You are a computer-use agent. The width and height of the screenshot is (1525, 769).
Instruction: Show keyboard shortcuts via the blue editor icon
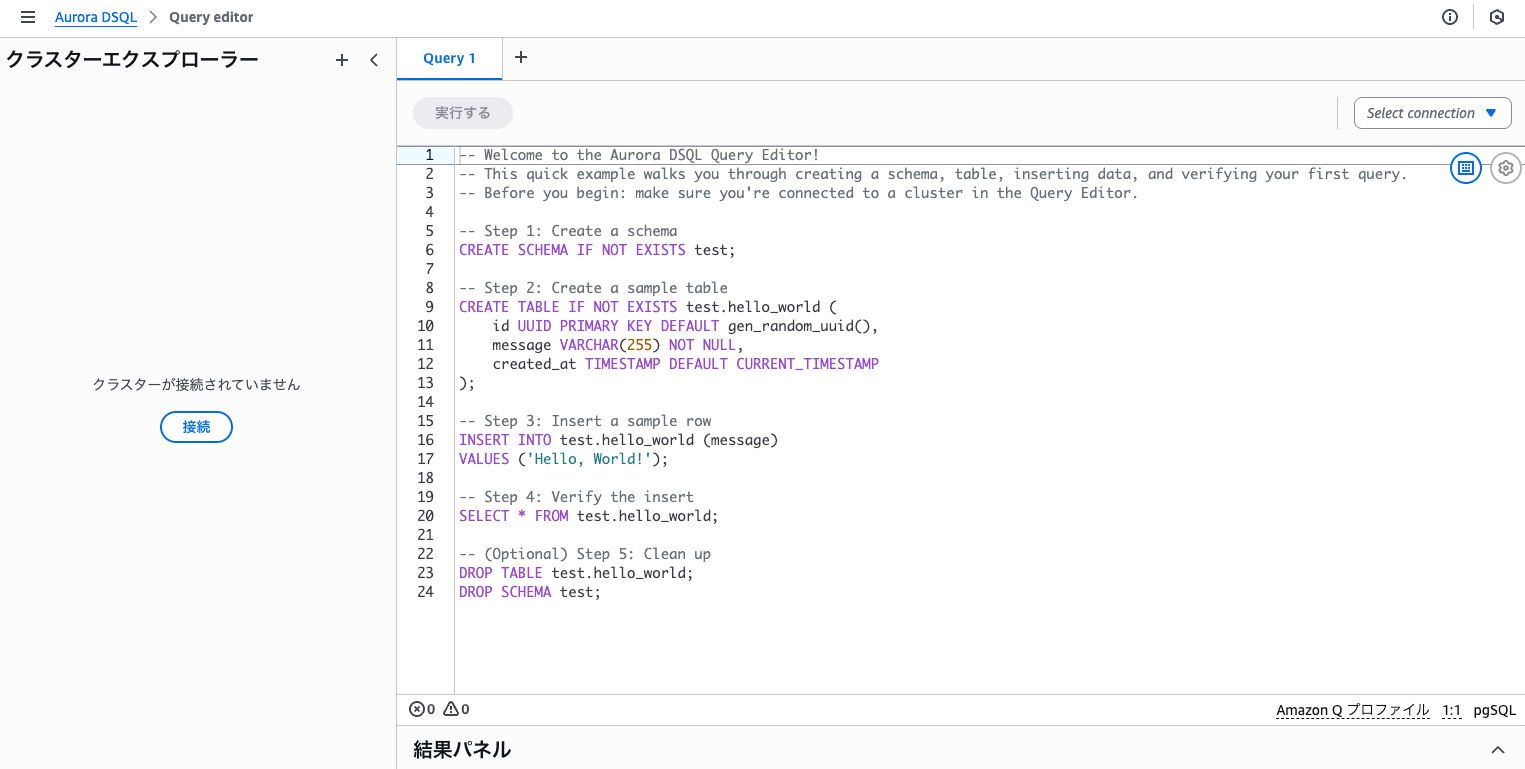coord(1465,168)
